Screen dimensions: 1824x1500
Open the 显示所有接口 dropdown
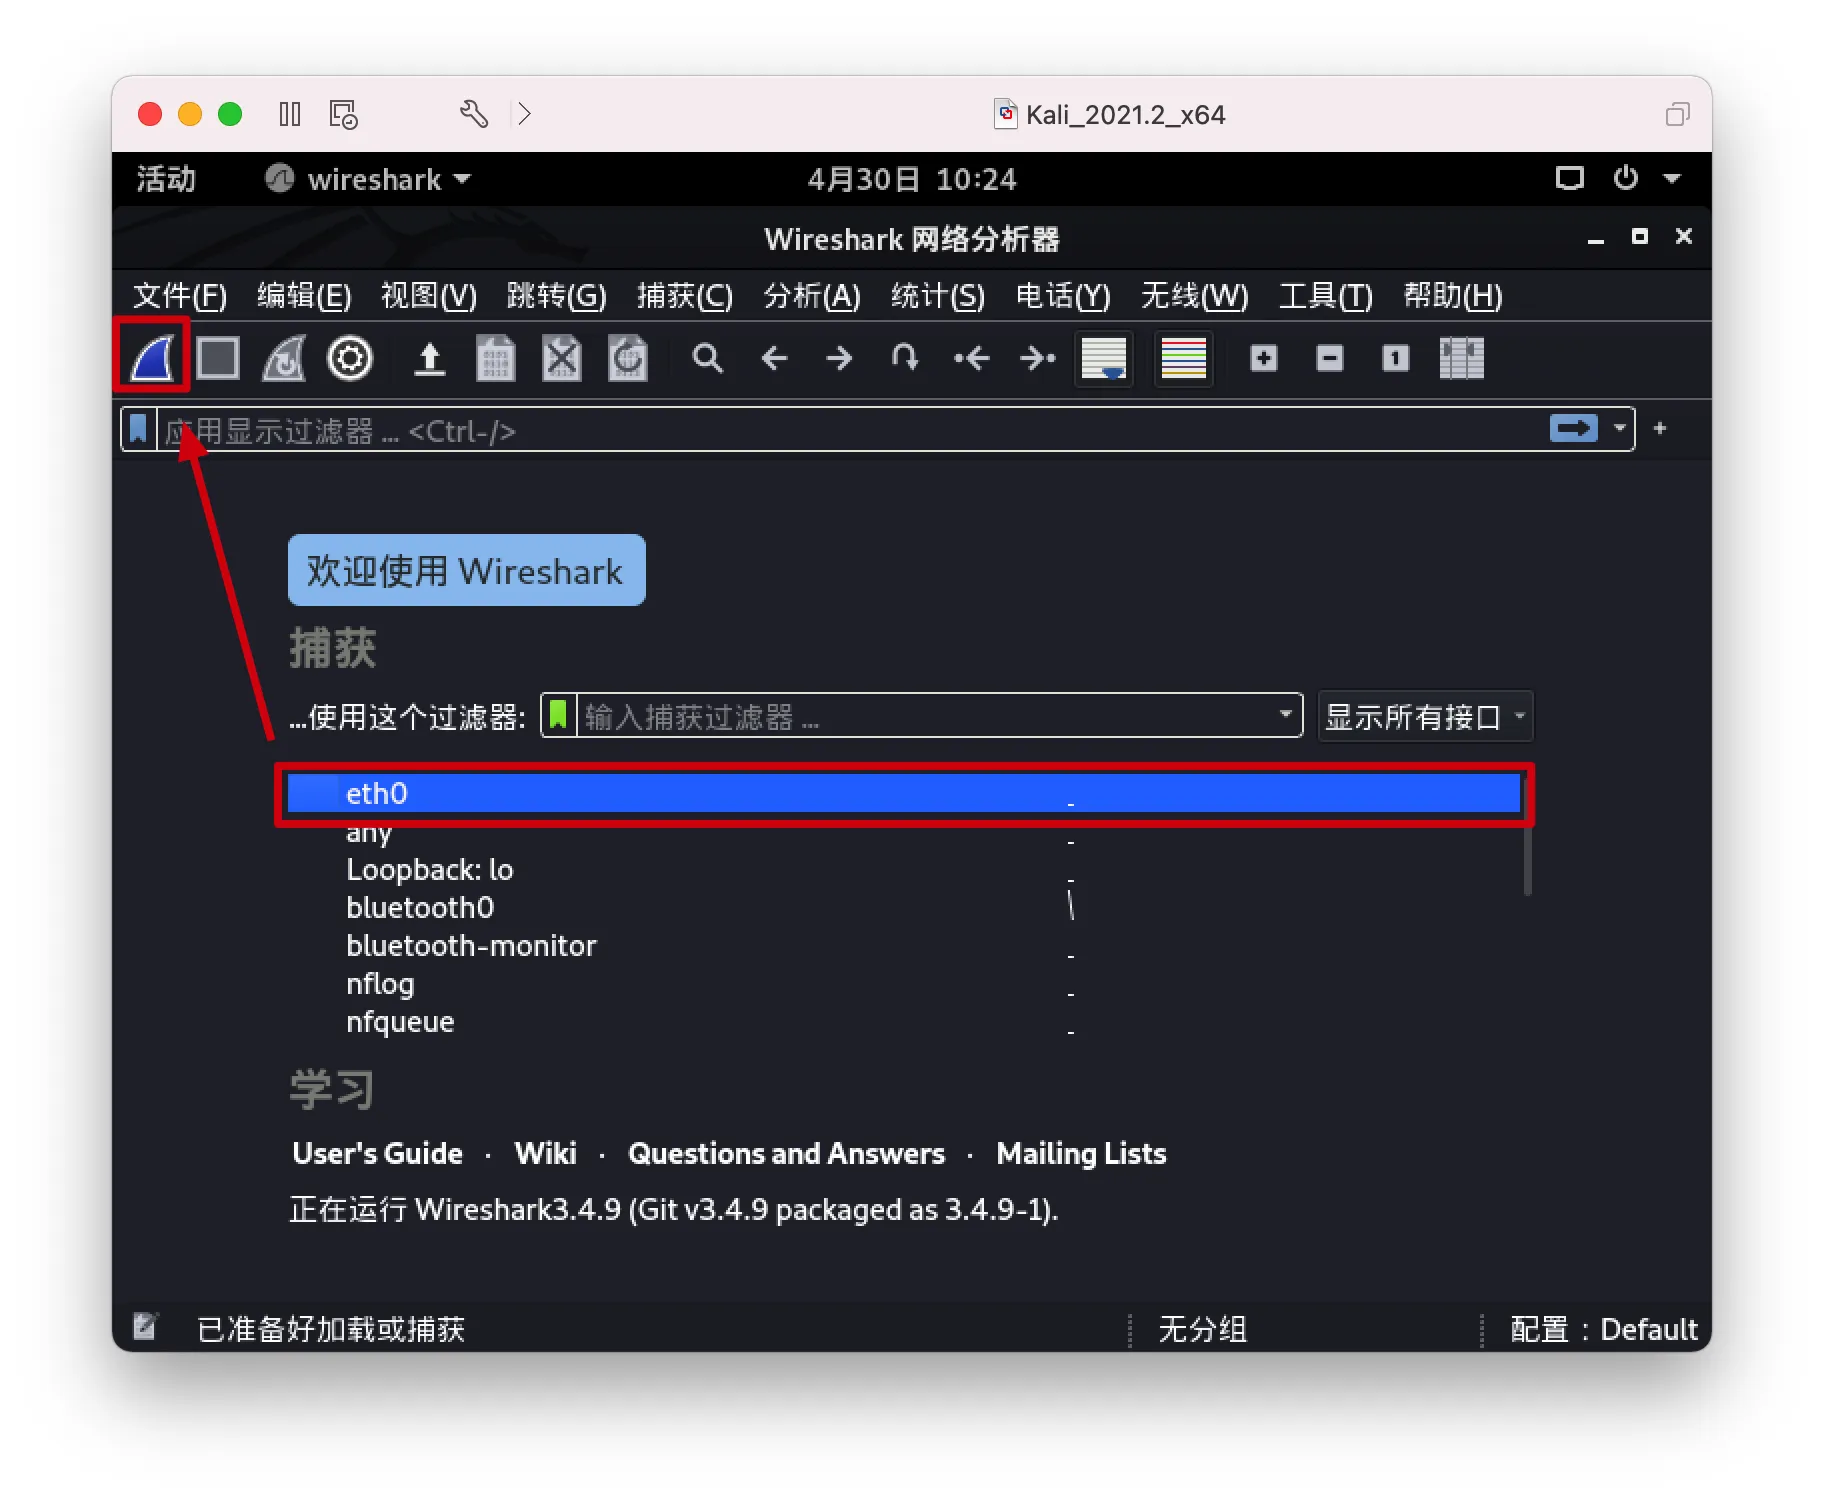pos(1425,716)
